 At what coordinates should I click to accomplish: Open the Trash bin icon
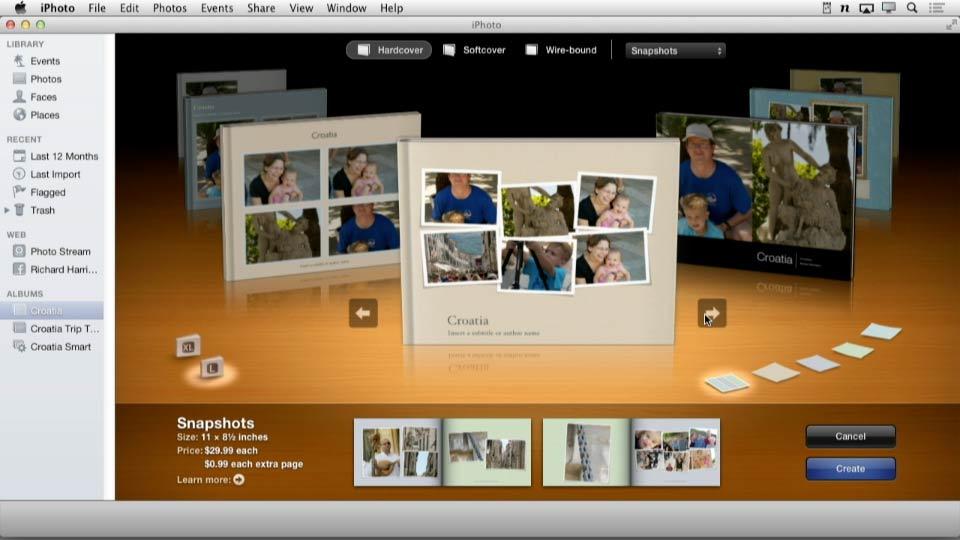[x=19, y=210]
